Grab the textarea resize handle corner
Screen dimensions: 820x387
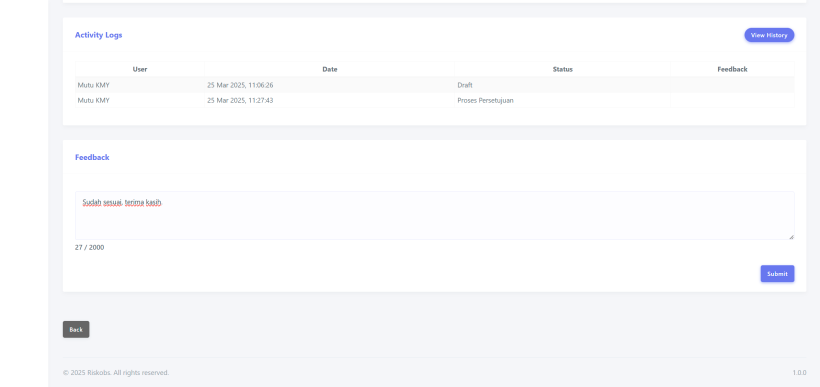click(791, 237)
